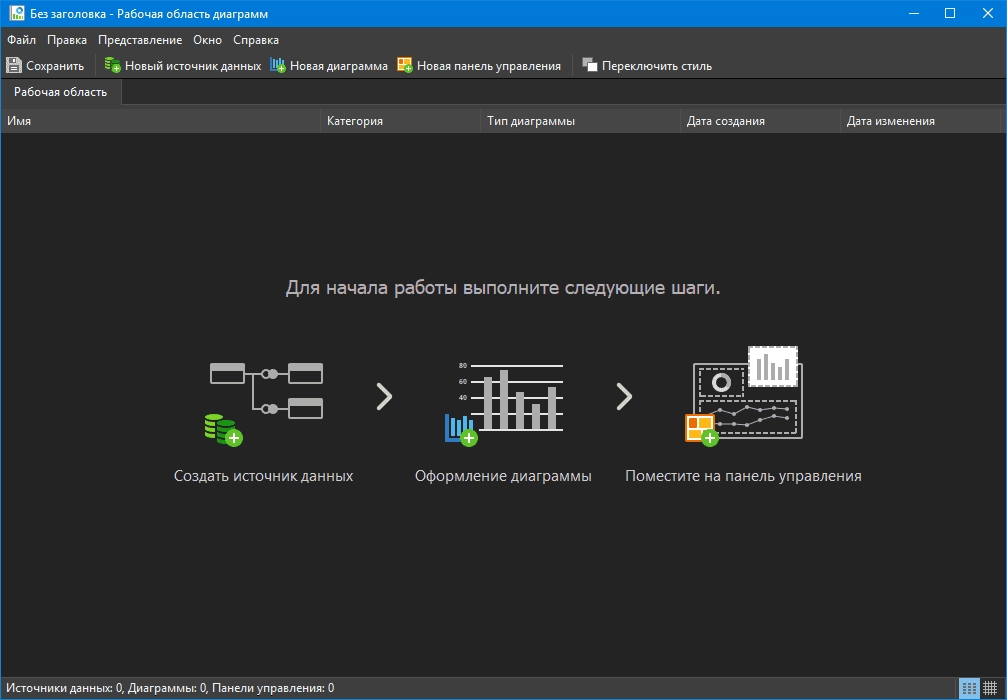The image size is (1007, 700).
Task: Click the Оформление диаграммы link
Action: pyautogui.click(x=503, y=476)
